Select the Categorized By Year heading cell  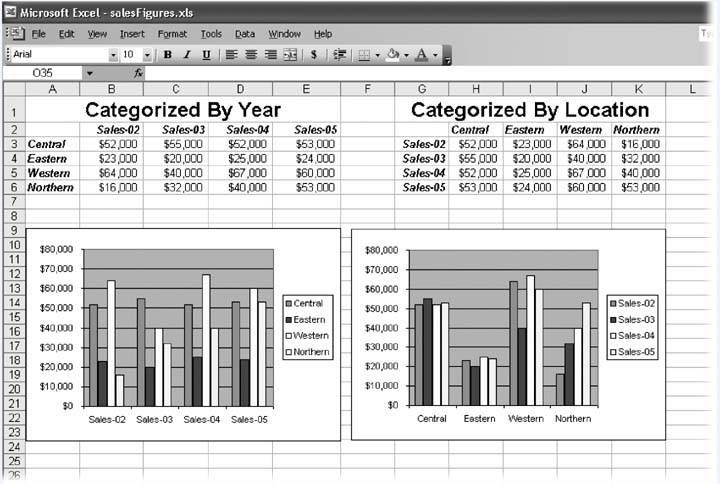(183, 110)
